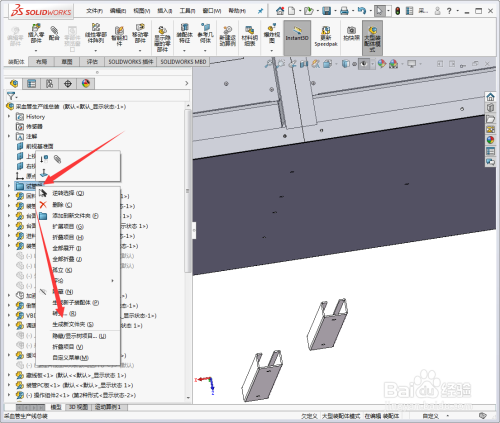
Task: Click the 显示隐藏的零部件 show hidden components tool
Action: pyautogui.click(x=162, y=38)
